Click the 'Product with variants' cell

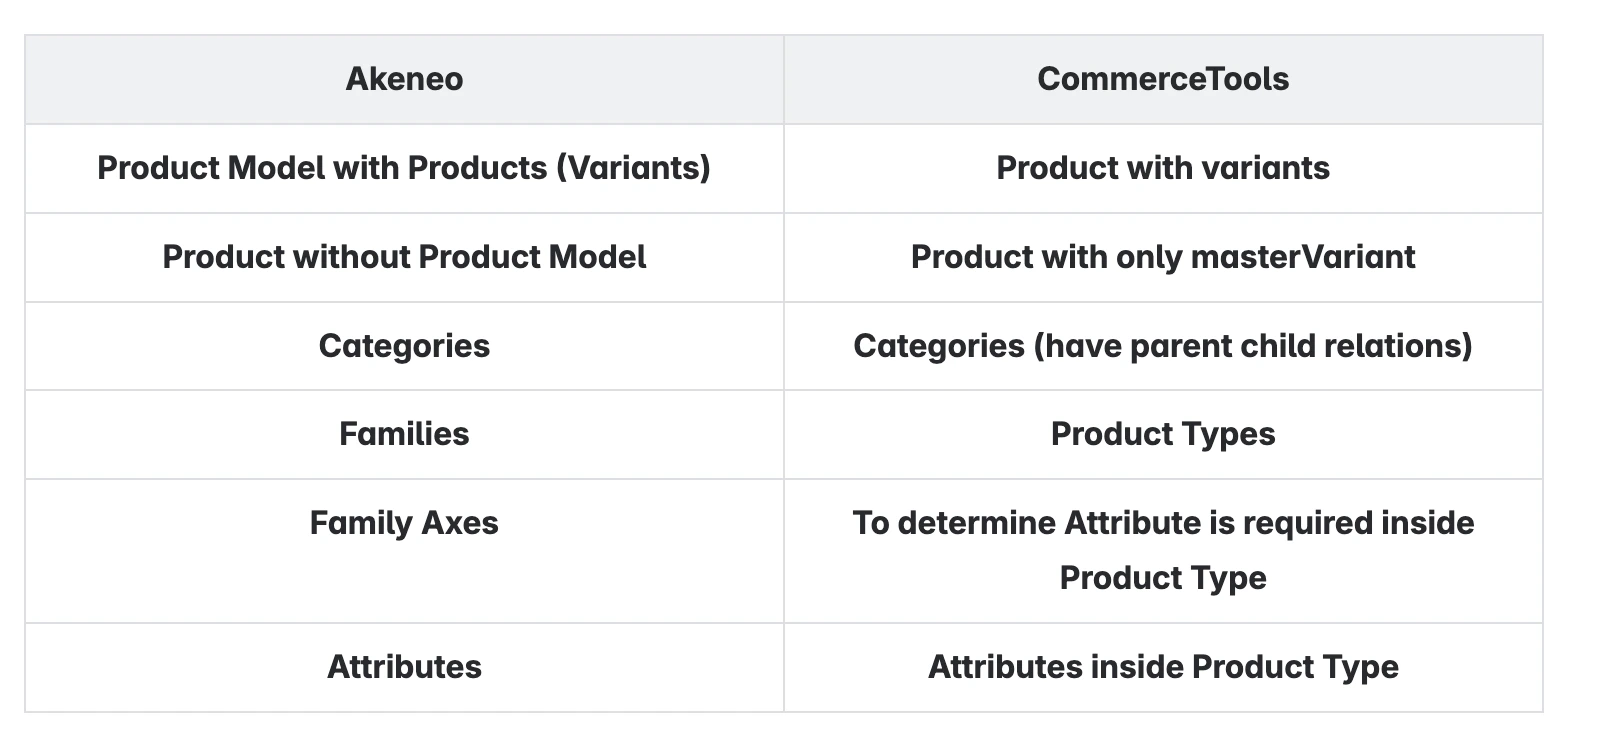(1163, 168)
